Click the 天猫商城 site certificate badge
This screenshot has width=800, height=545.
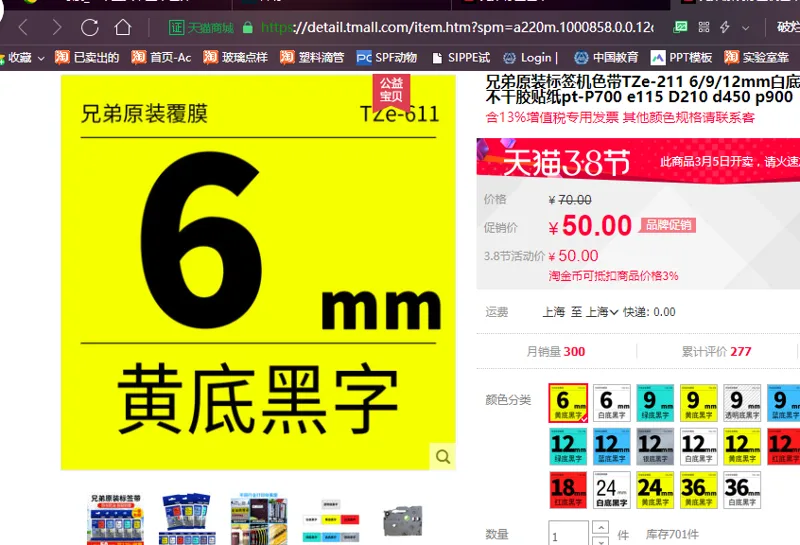(x=202, y=27)
